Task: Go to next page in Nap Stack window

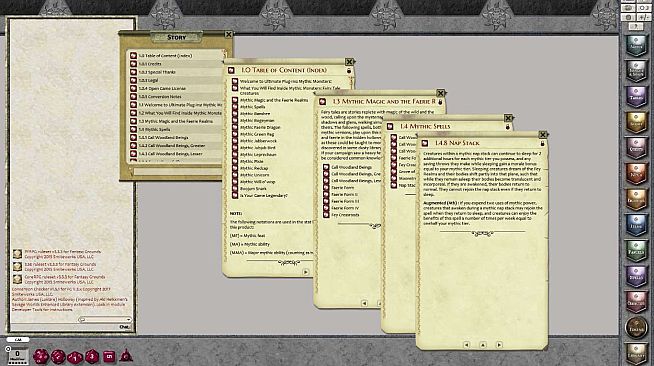Action: coord(499,345)
